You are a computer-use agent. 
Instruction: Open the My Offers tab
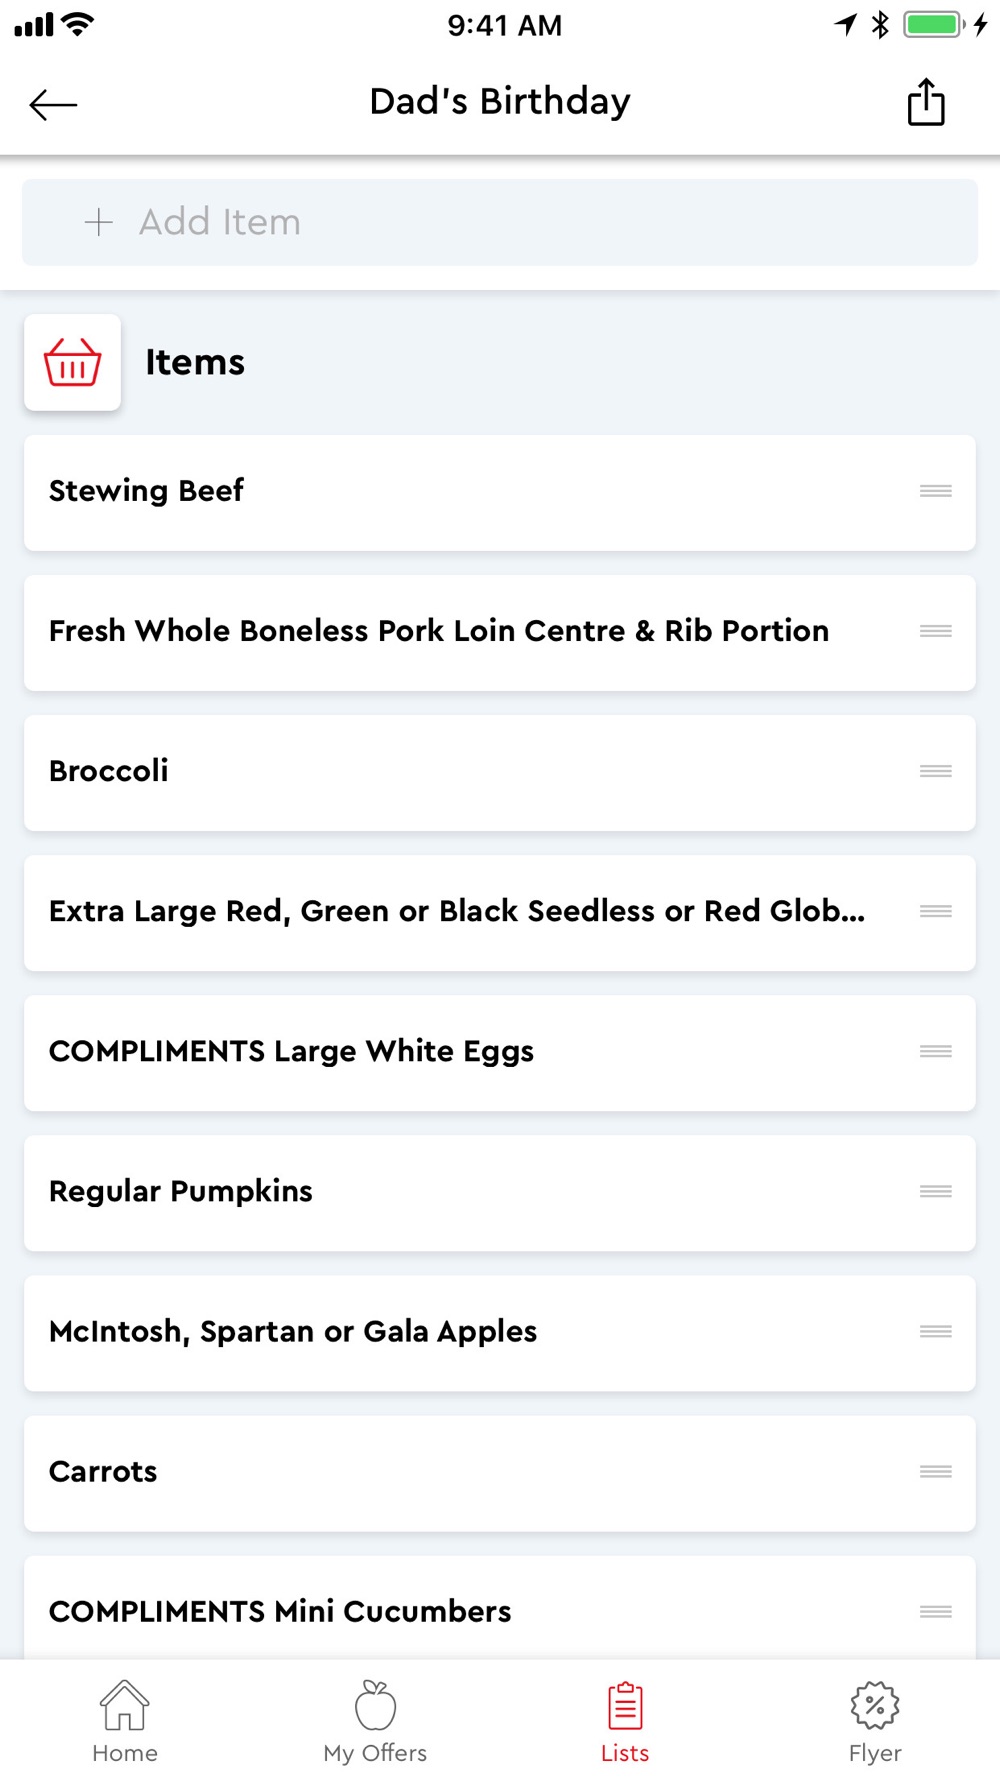(375, 1720)
